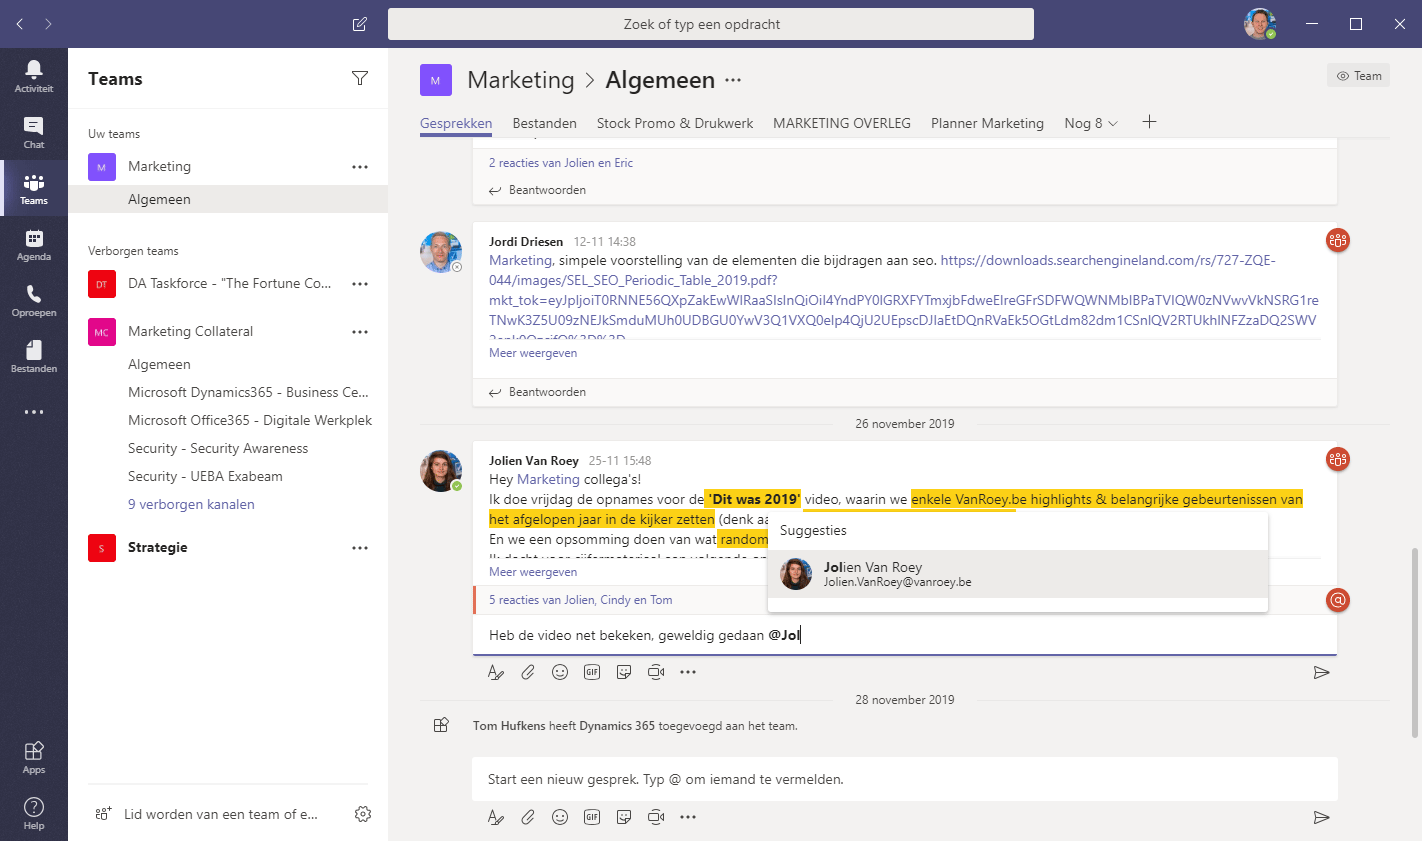The image size is (1422, 841).
Task: Click the profile avatar at top right
Action: [x=1260, y=24]
